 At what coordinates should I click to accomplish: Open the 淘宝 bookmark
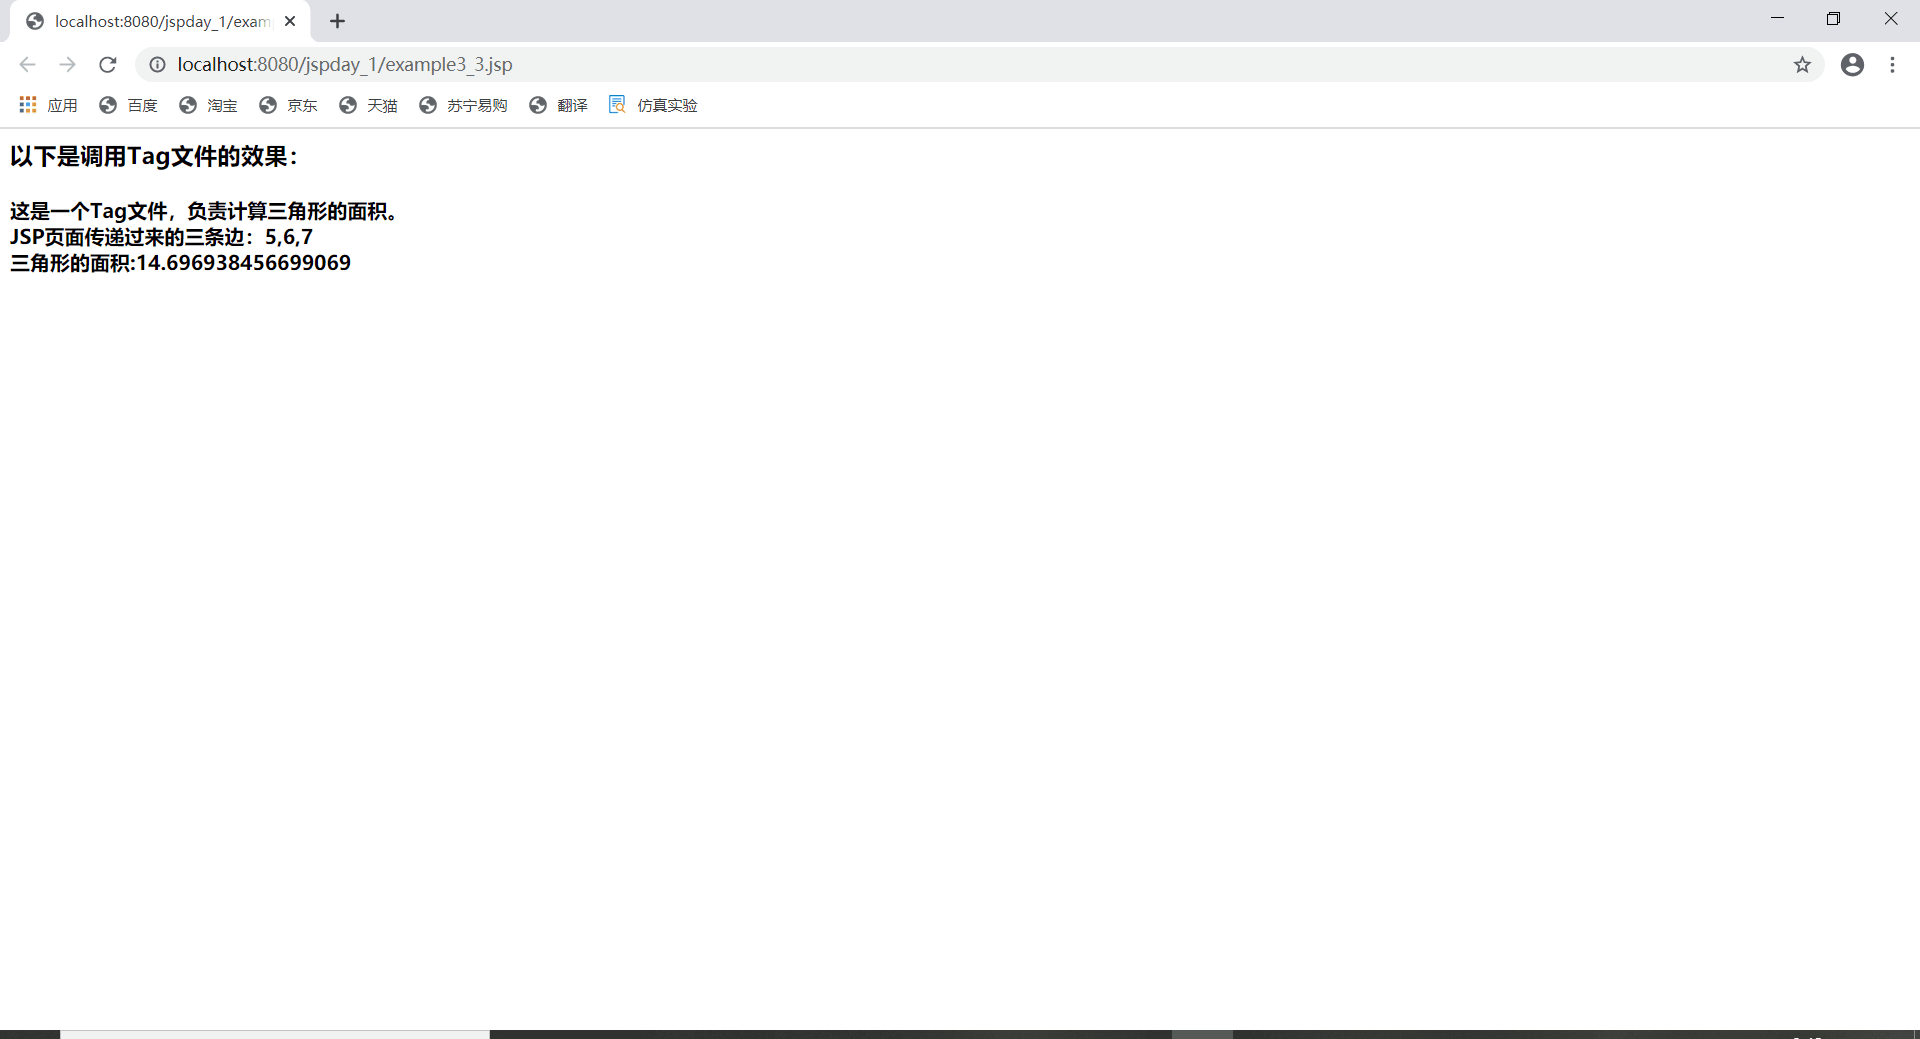pyautogui.click(x=222, y=105)
